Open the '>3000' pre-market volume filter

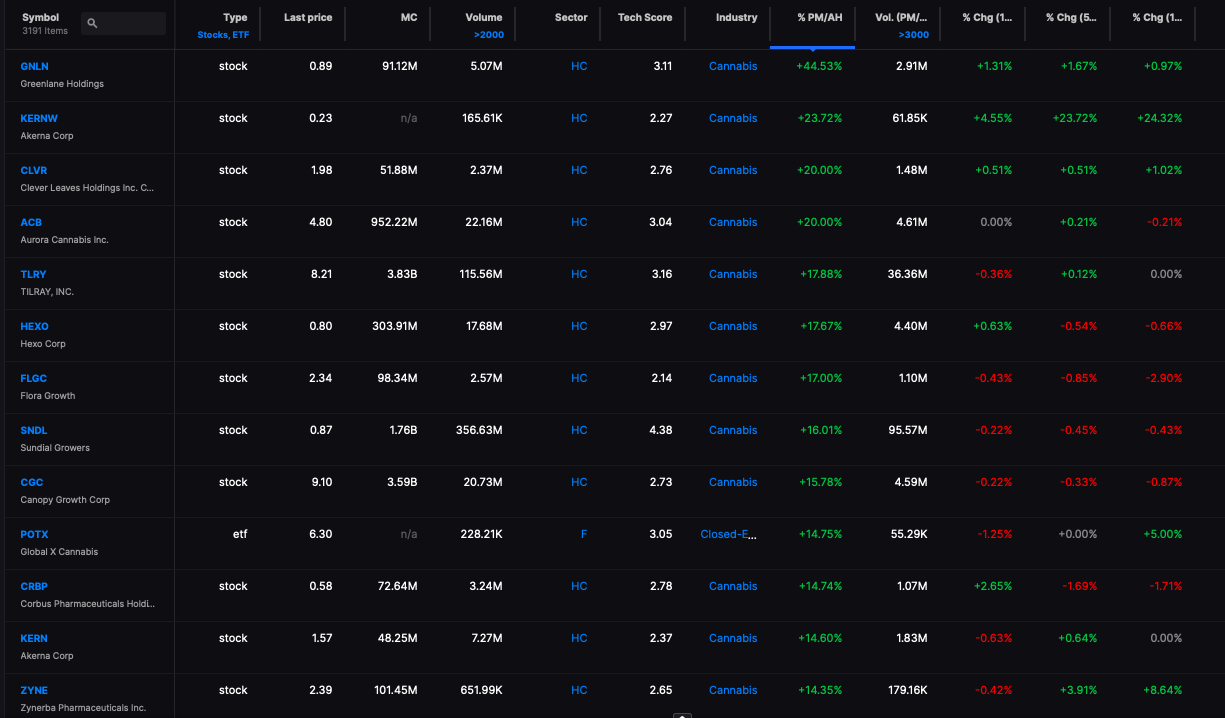913,35
